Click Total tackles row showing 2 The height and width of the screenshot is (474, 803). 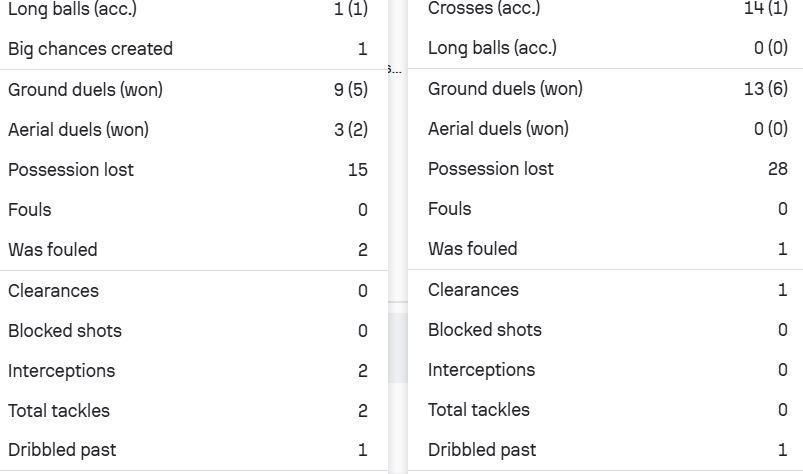pyautogui.click(x=188, y=411)
